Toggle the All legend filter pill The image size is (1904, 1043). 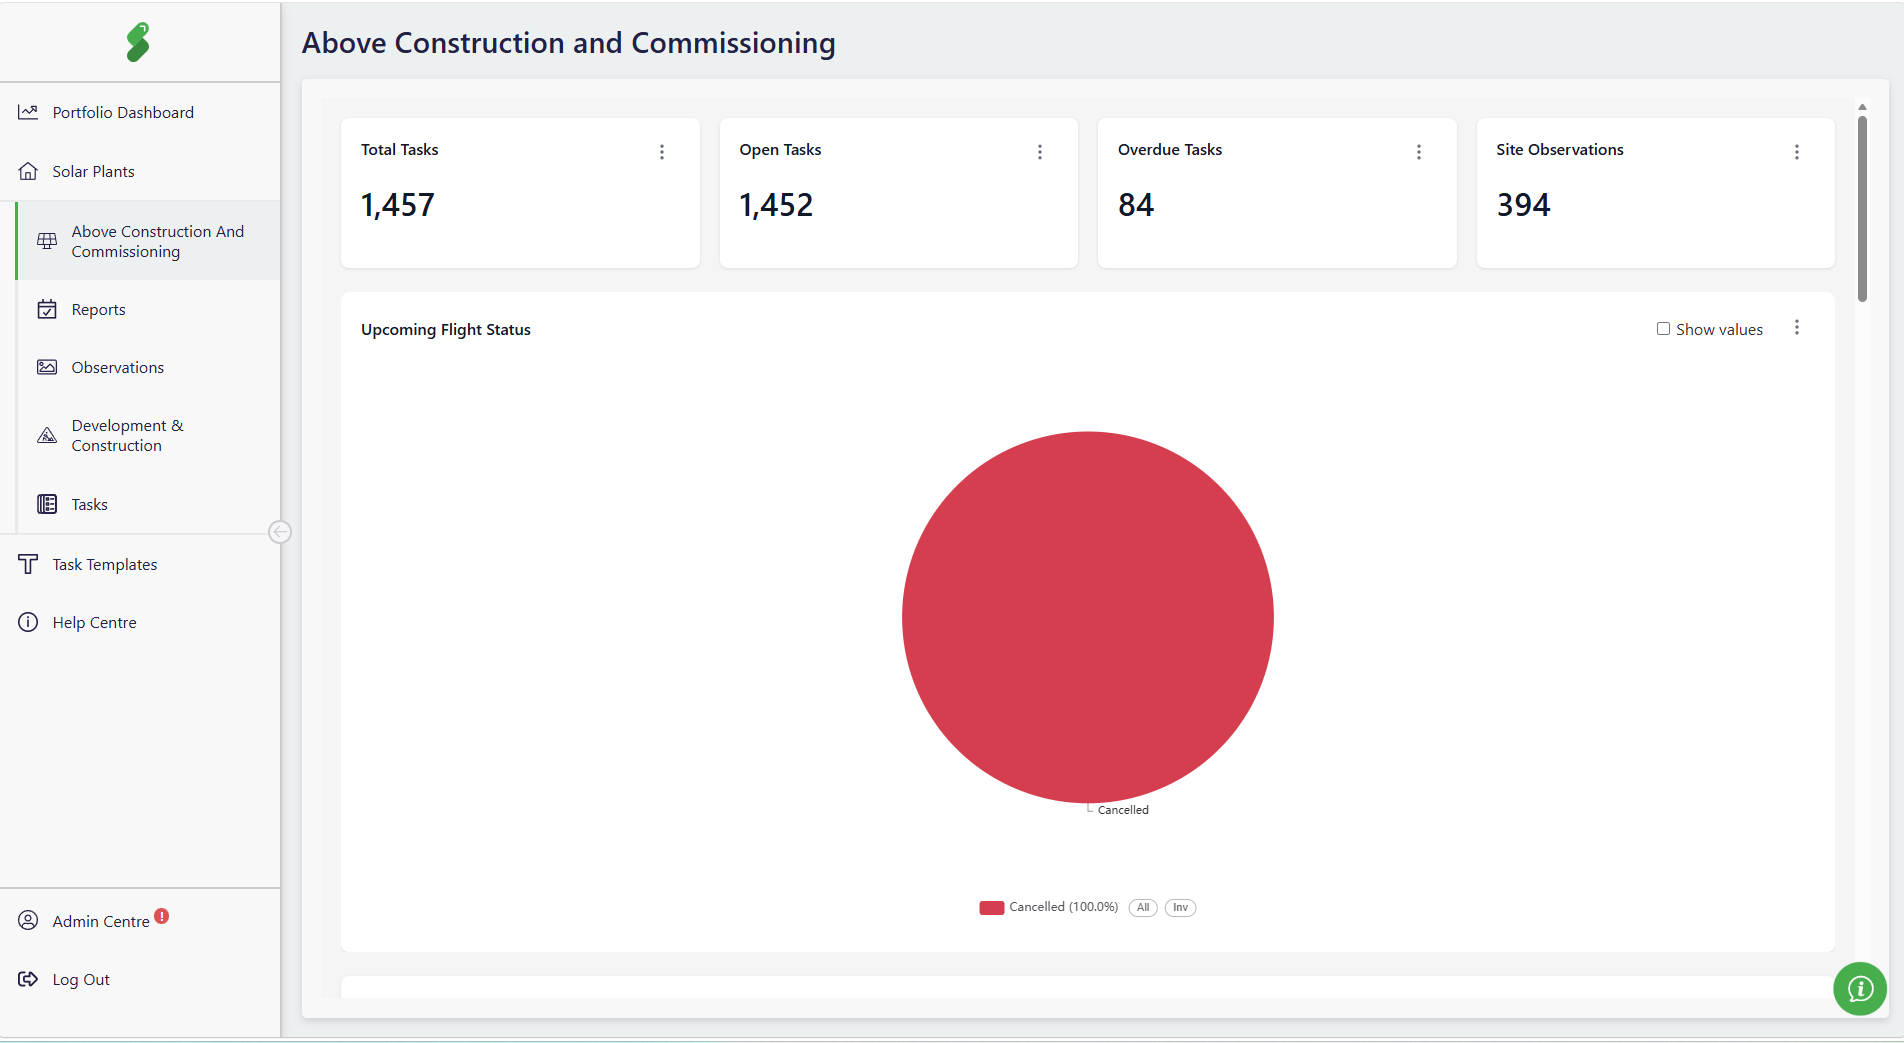1143,908
